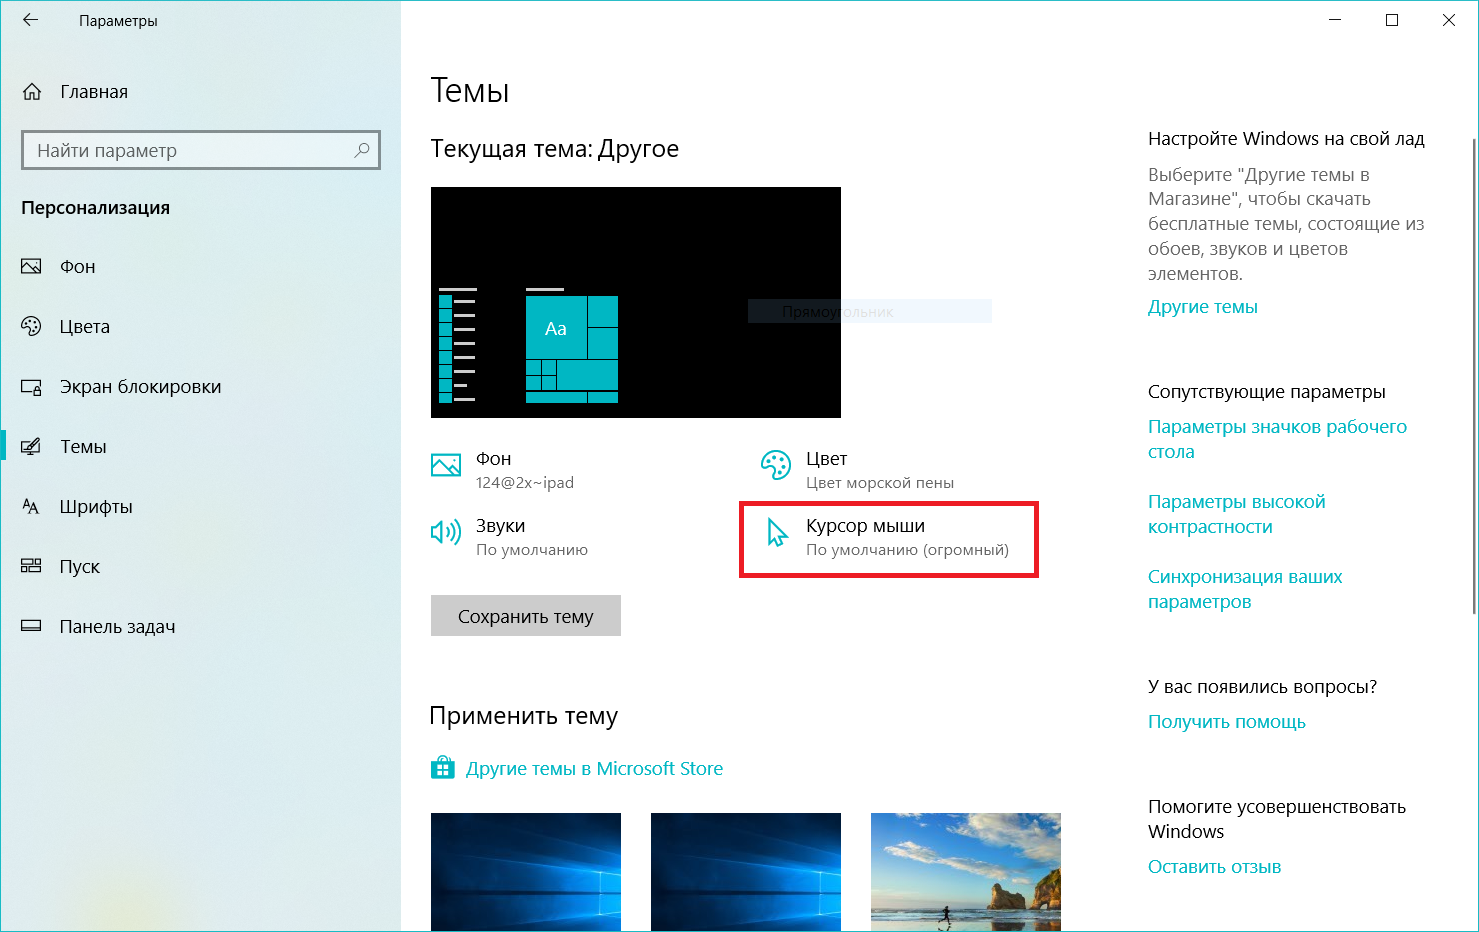Image resolution: width=1479 pixels, height=932 pixels.
Task: Click the back arrow at top left
Action: coord(30,19)
